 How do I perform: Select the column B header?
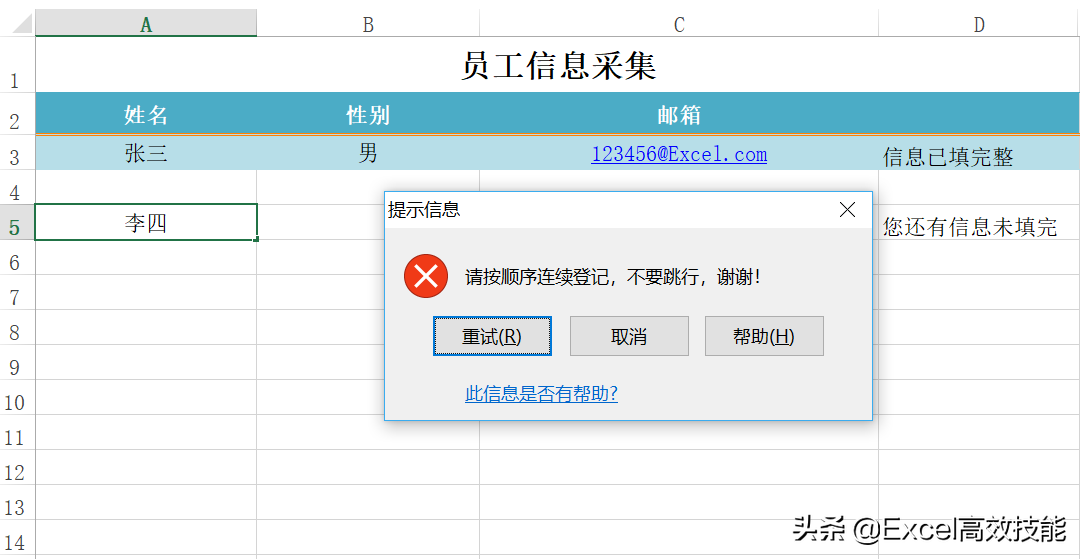click(368, 24)
